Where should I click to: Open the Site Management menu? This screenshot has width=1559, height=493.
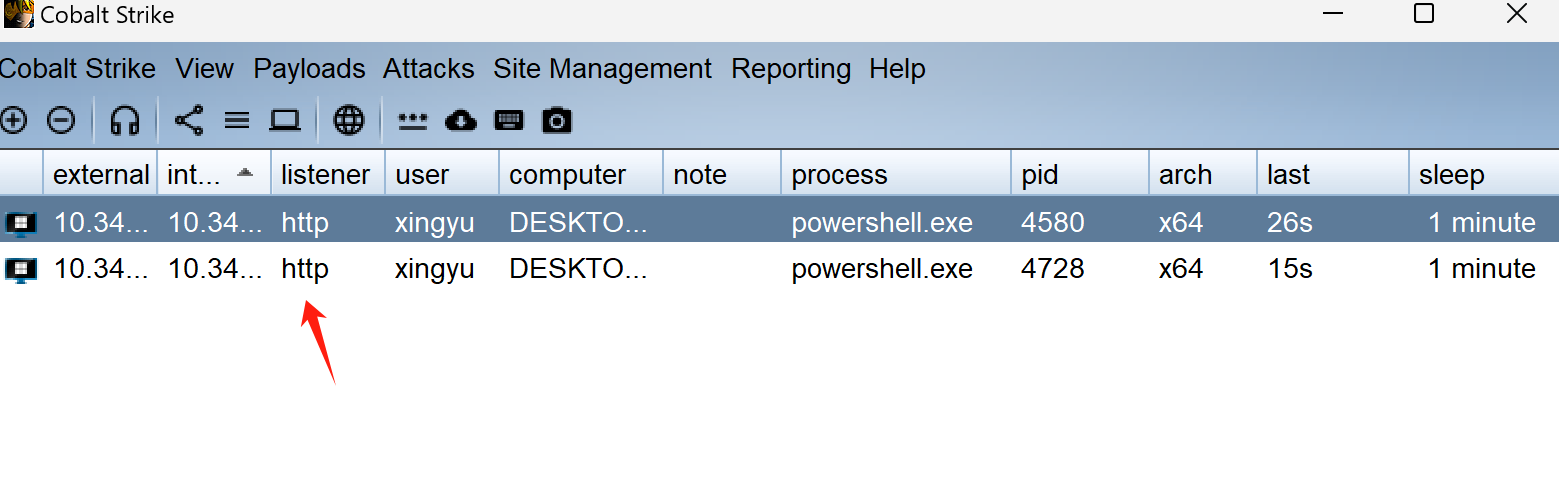click(602, 69)
